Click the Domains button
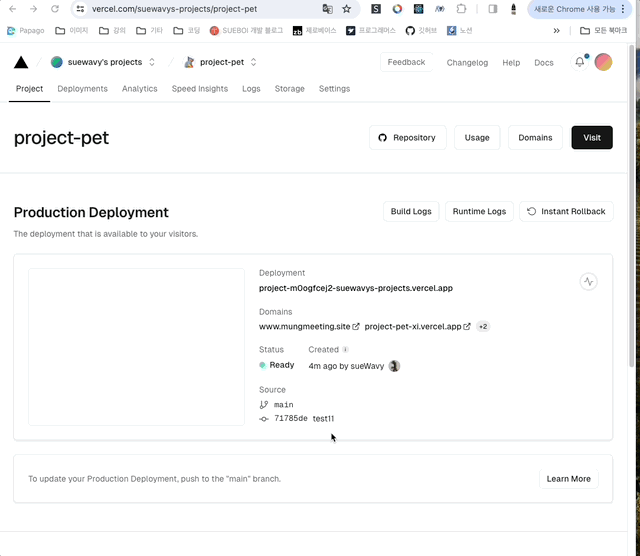 tap(535, 138)
